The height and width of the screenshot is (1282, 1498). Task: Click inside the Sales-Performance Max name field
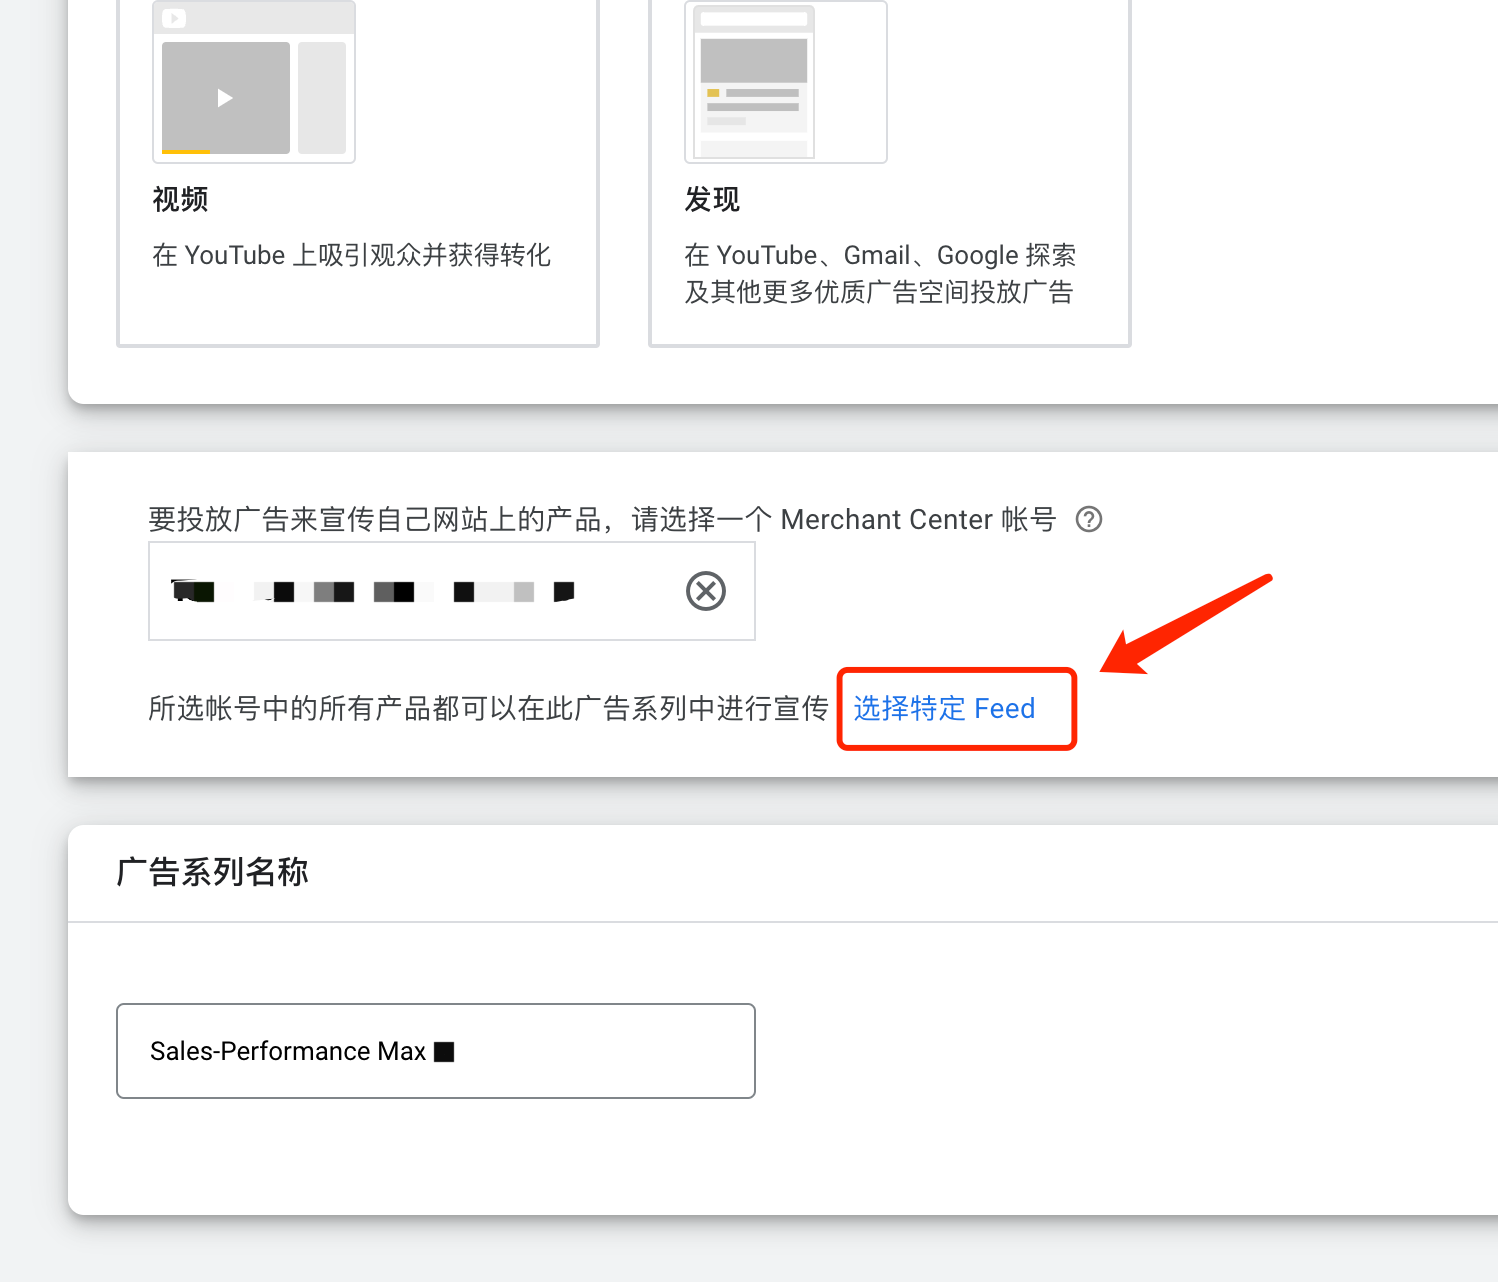click(x=435, y=1051)
